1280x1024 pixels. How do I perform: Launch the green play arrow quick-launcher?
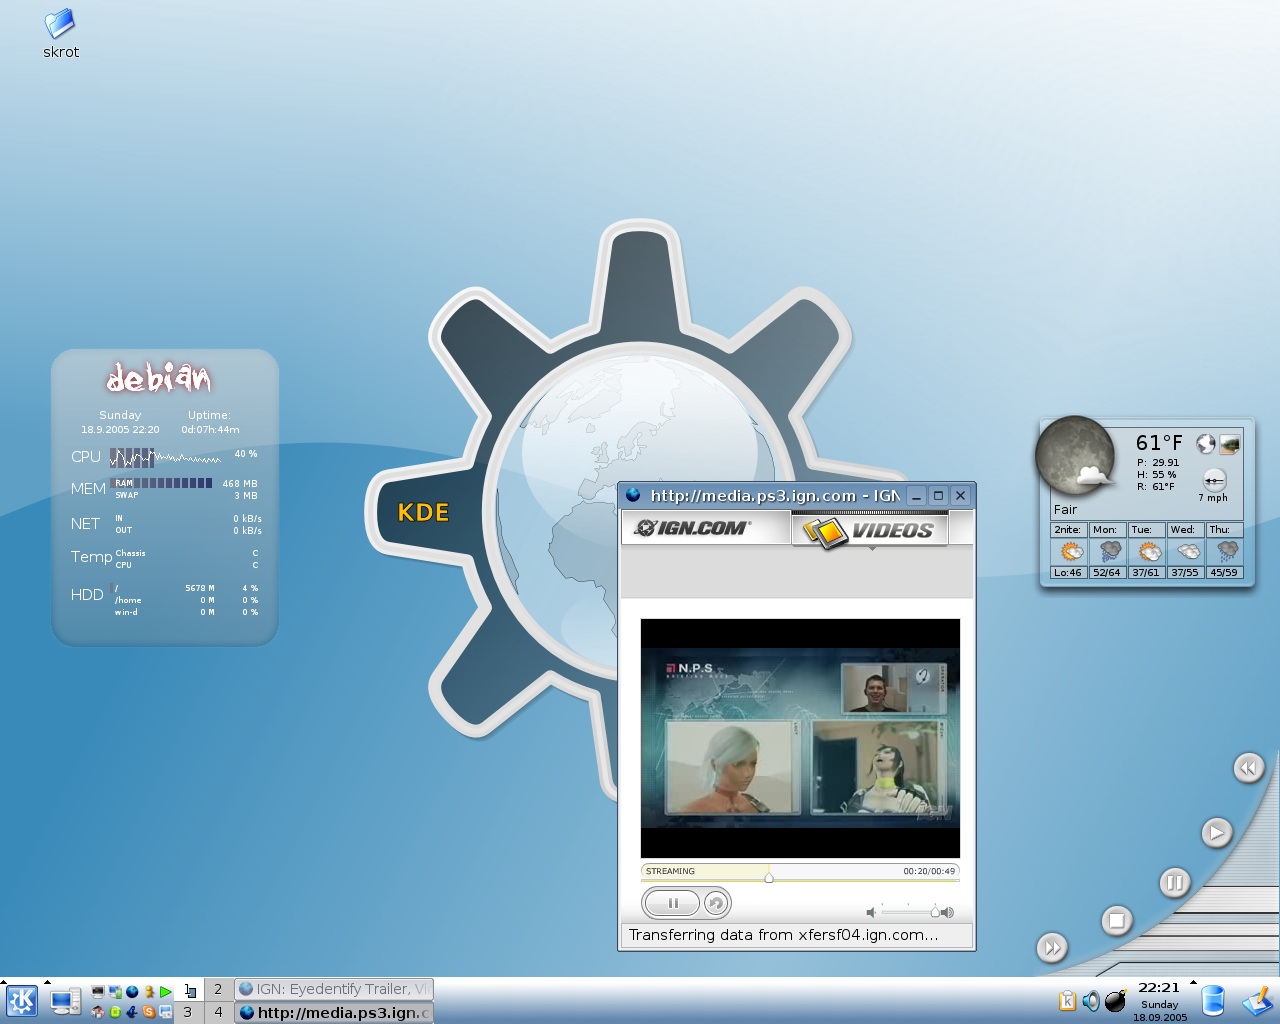pyautogui.click(x=166, y=992)
